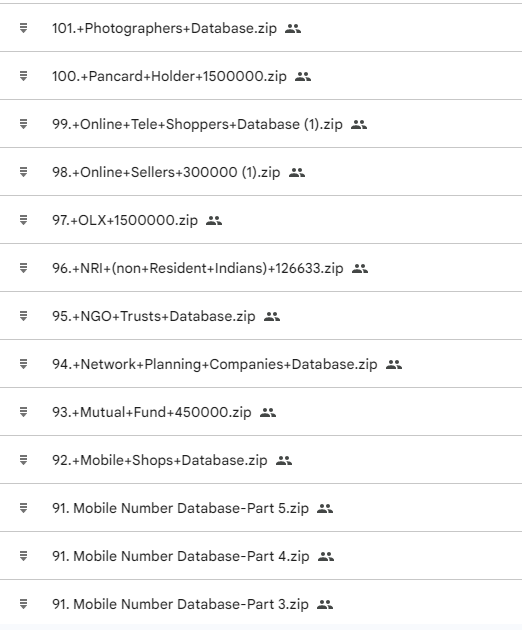This screenshot has height=630, width=522.
Task: Click the file type icon for 97.+OLX+1500000.zip
Action: 23,220
